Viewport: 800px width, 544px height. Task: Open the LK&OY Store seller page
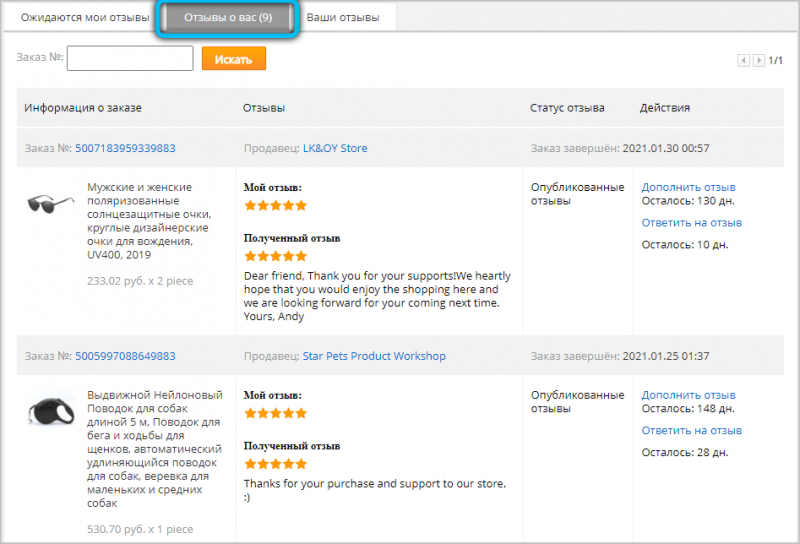coord(335,148)
